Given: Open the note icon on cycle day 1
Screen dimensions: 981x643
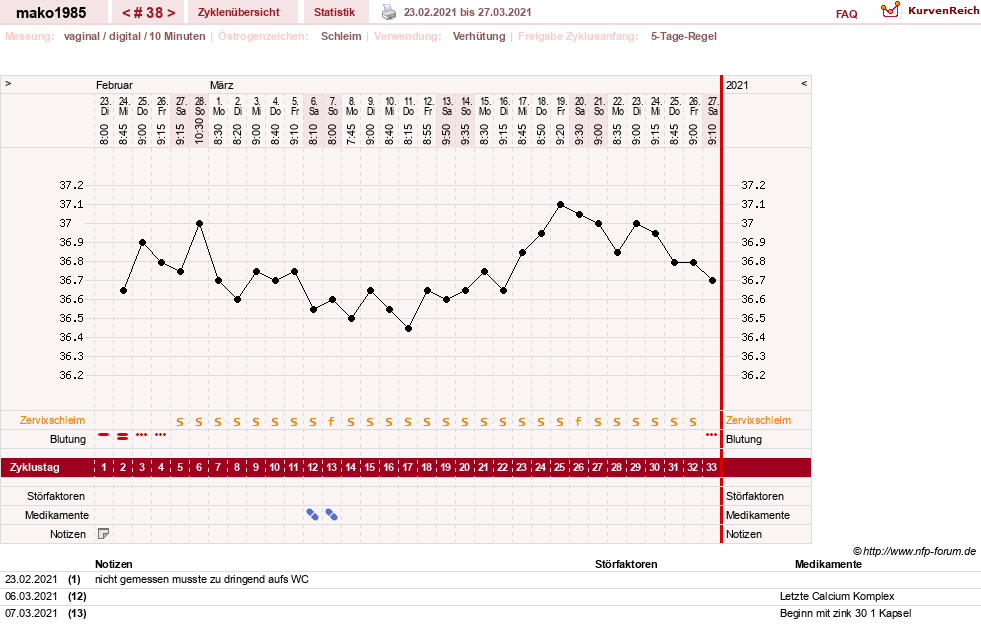Looking at the screenshot, I should coord(104,534).
